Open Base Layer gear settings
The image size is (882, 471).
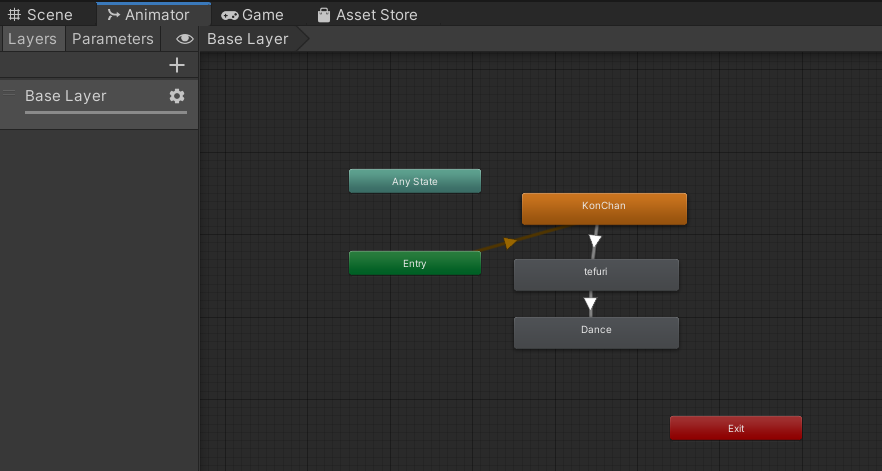pyautogui.click(x=177, y=96)
